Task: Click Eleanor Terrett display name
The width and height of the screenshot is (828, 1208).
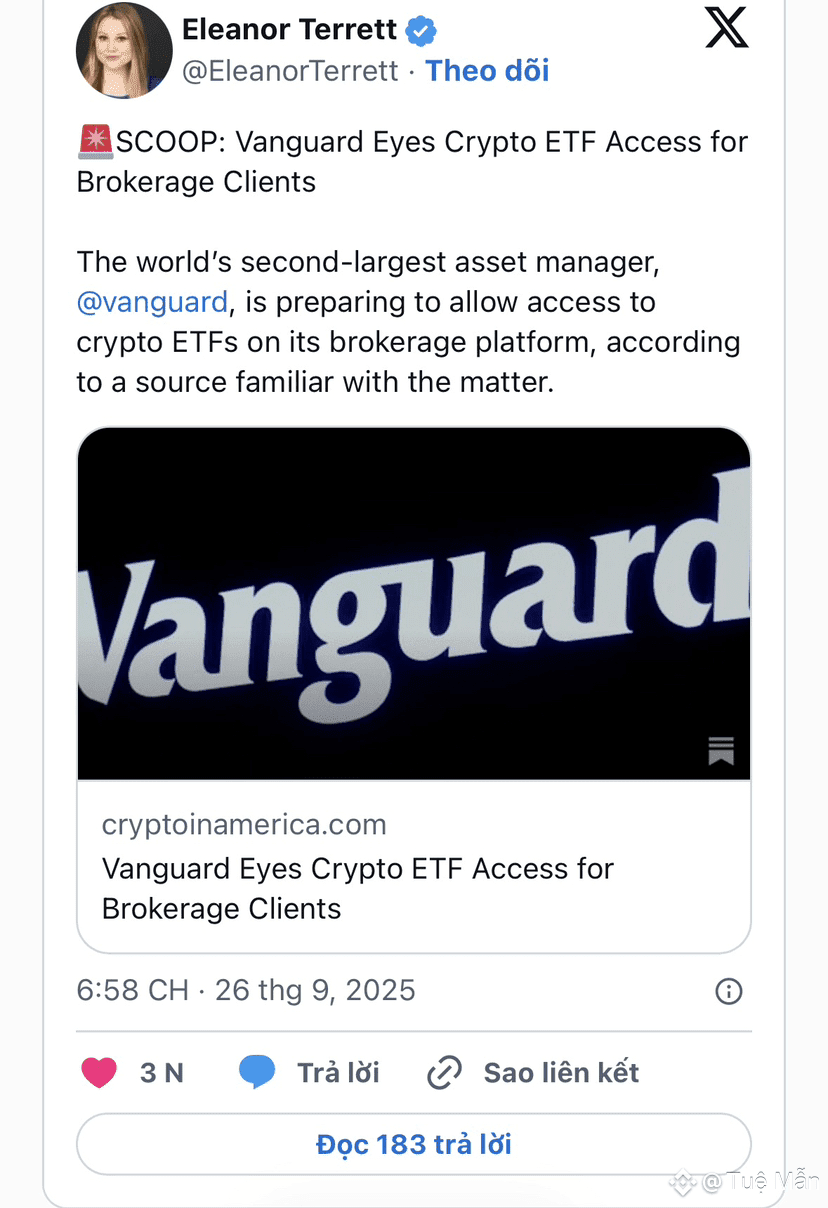Action: click(x=290, y=30)
